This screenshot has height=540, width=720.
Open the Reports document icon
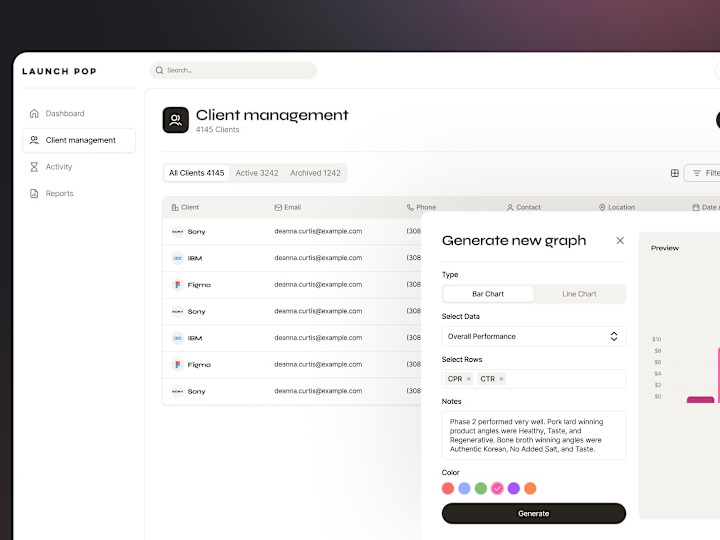click(34, 193)
